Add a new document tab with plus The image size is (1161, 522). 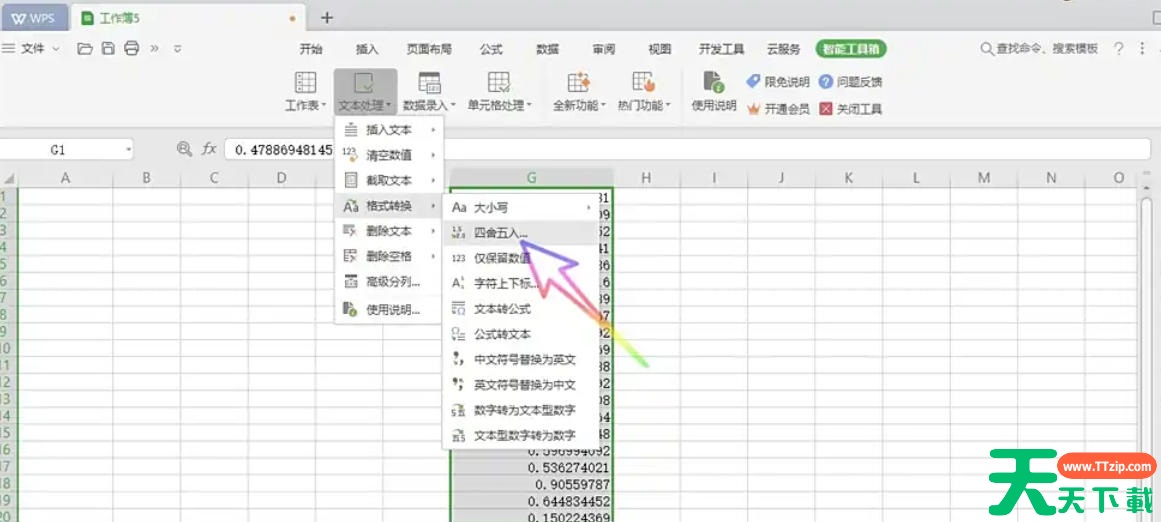[327, 18]
